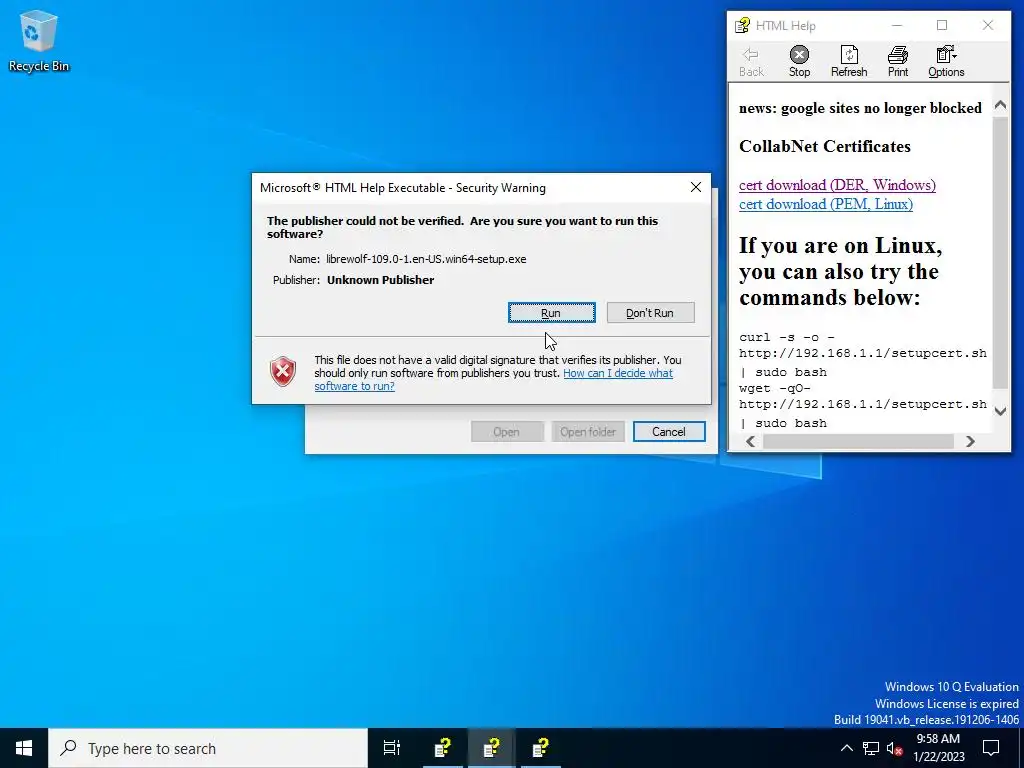
Task: Open cert download (DER, Windows) link
Action: coord(837,185)
